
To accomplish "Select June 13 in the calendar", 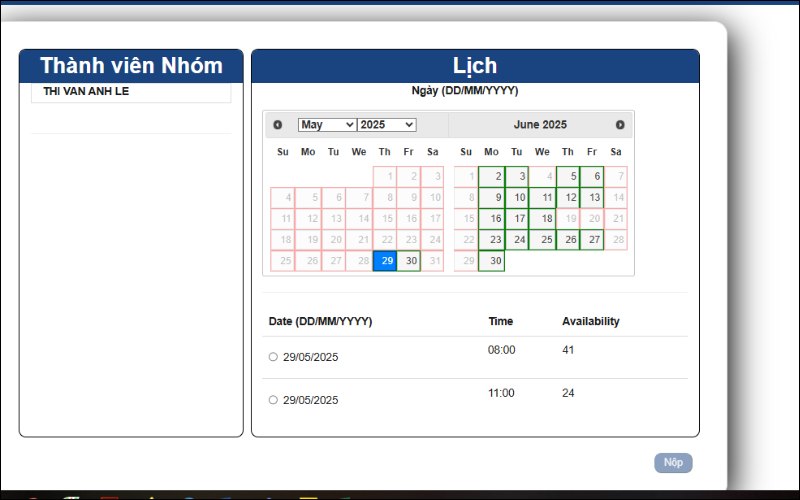I will (592, 198).
